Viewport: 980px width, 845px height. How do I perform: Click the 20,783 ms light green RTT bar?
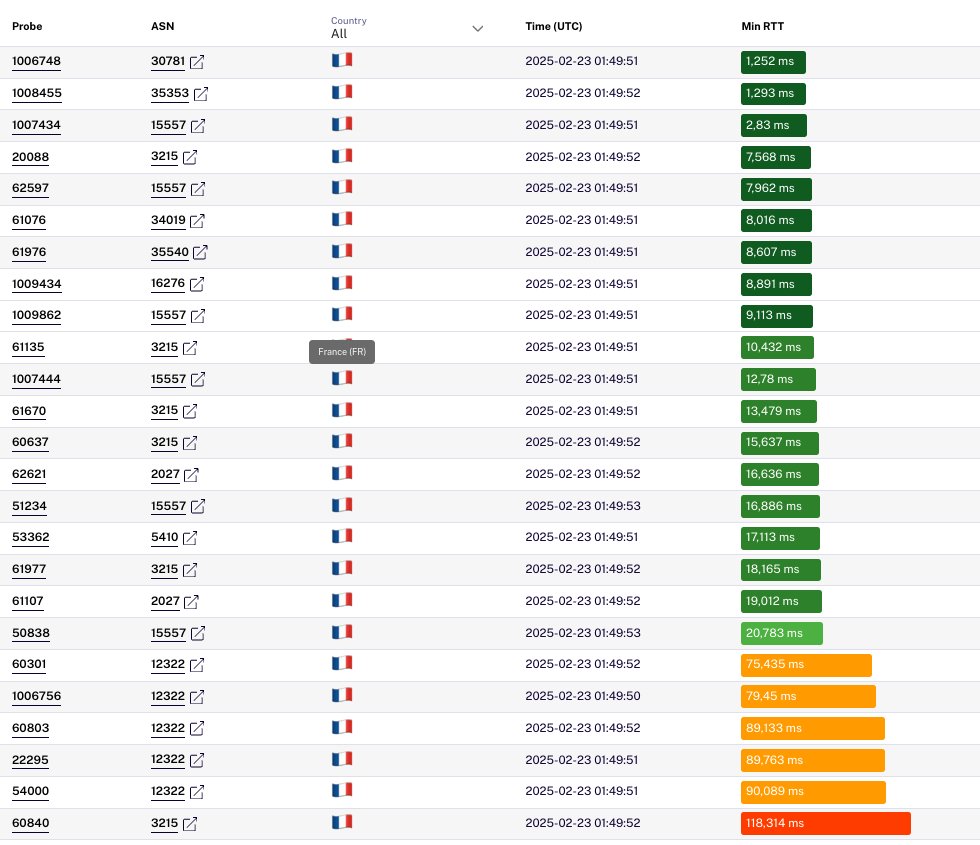pos(781,633)
